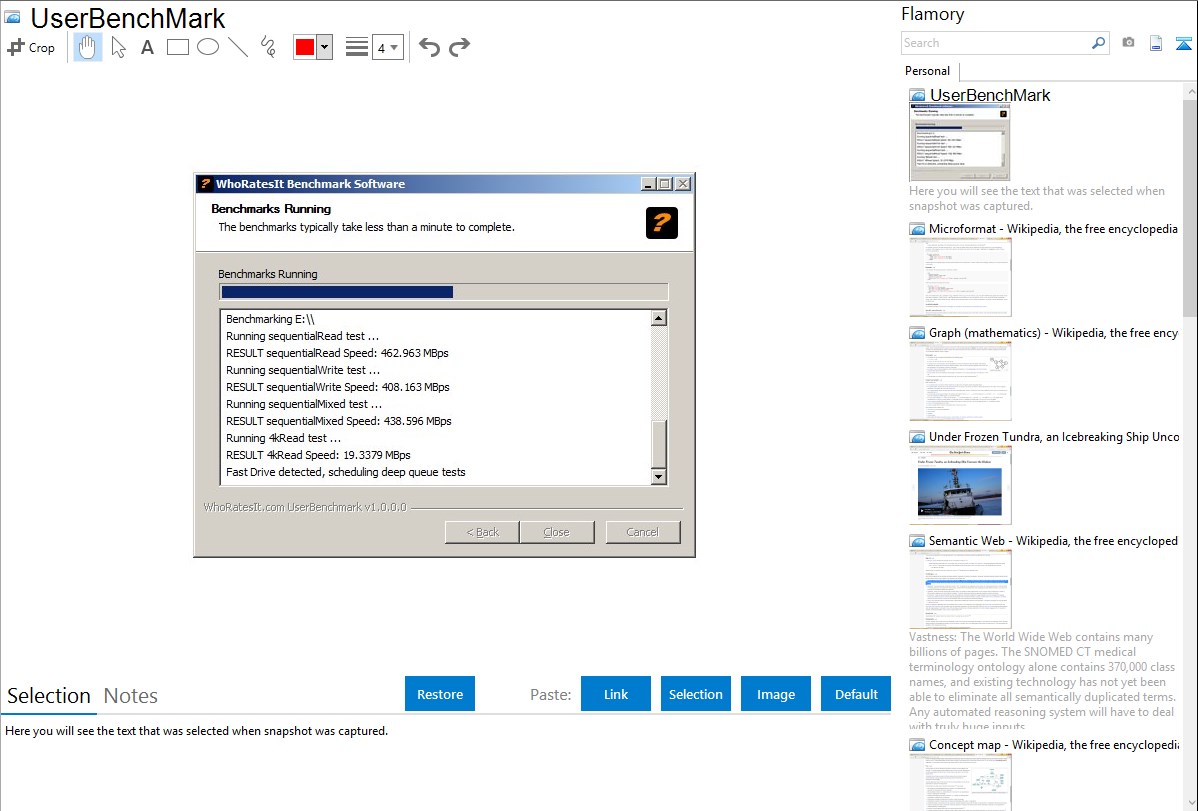Paste as Link
This screenshot has height=811, width=1198.
point(616,694)
